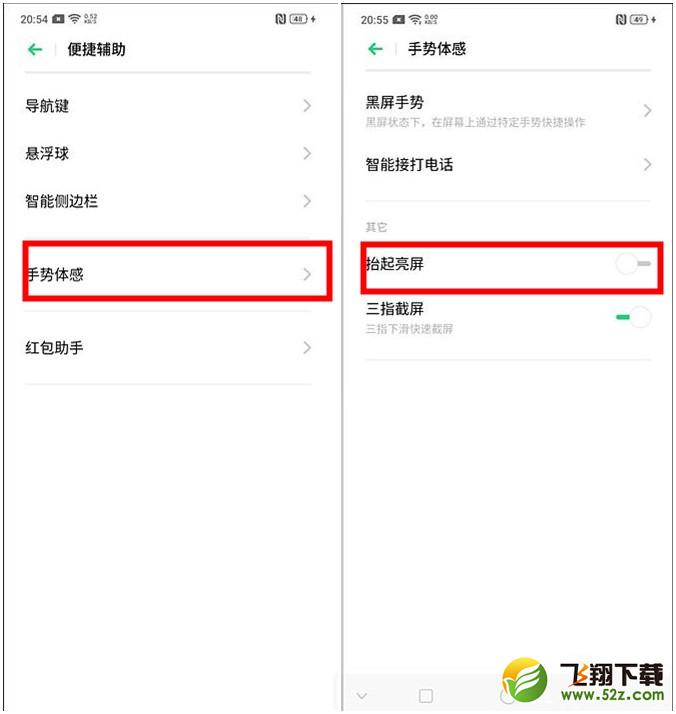Tap the 飞翔下载 watermark logo

click(583, 681)
